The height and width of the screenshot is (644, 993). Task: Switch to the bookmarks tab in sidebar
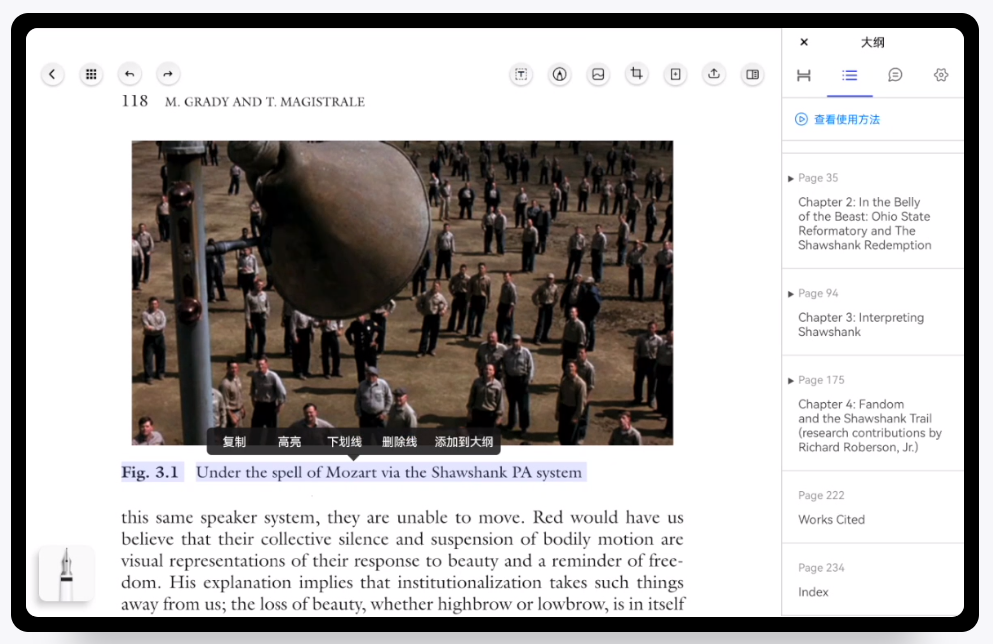tap(804, 75)
